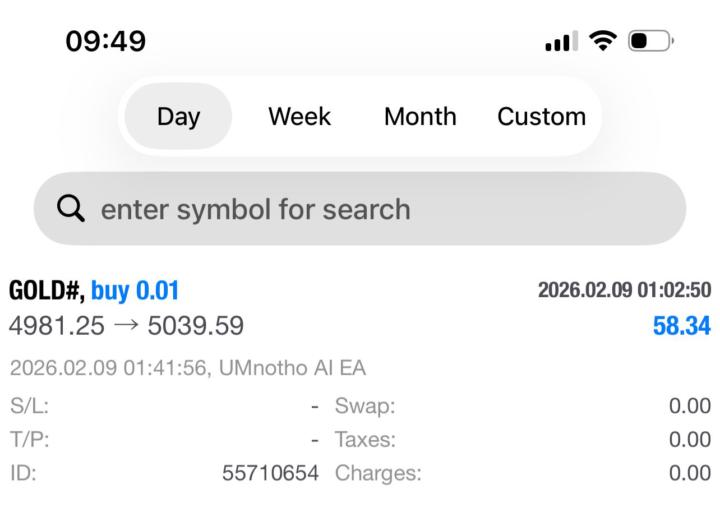Tap the 09:49 status bar clock
This screenshot has height=512, width=720.
(105, 42)
